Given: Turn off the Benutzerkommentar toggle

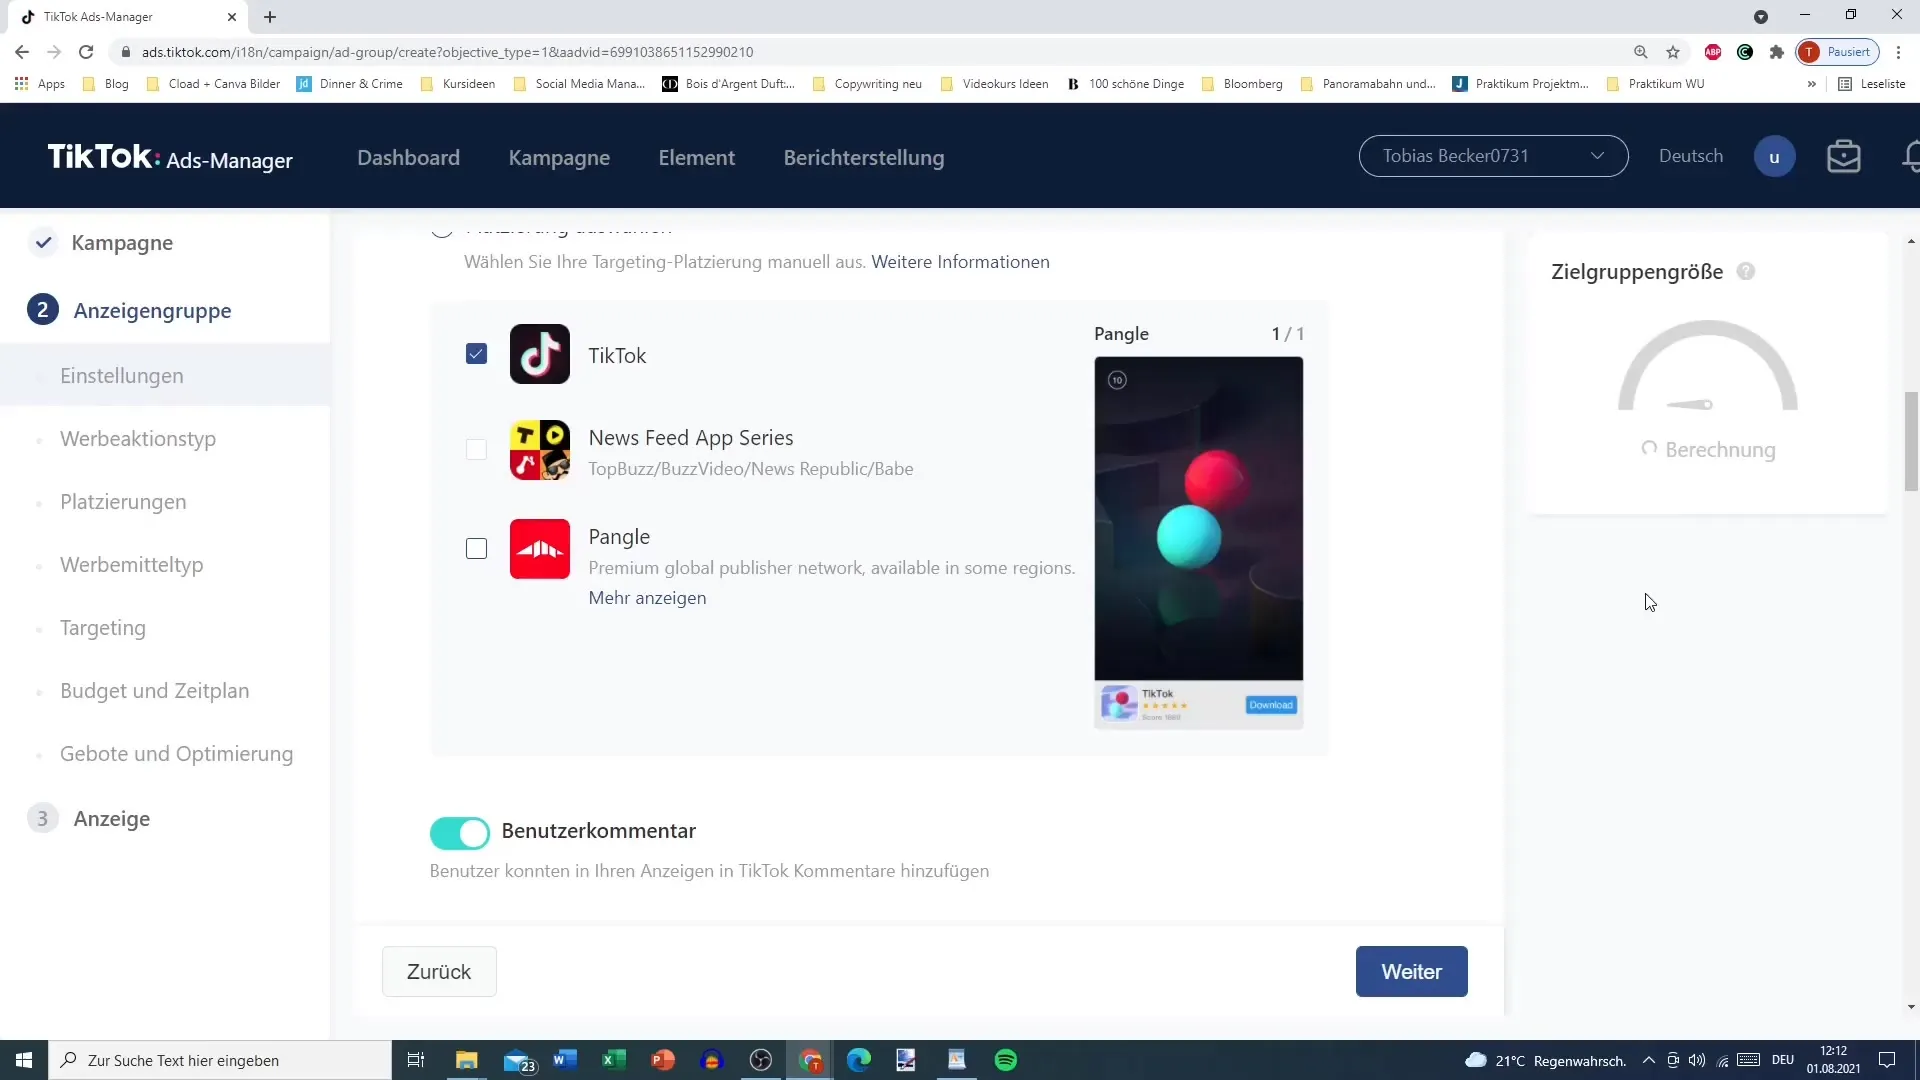Looking at the screenshot, I should tap(460, 832).
